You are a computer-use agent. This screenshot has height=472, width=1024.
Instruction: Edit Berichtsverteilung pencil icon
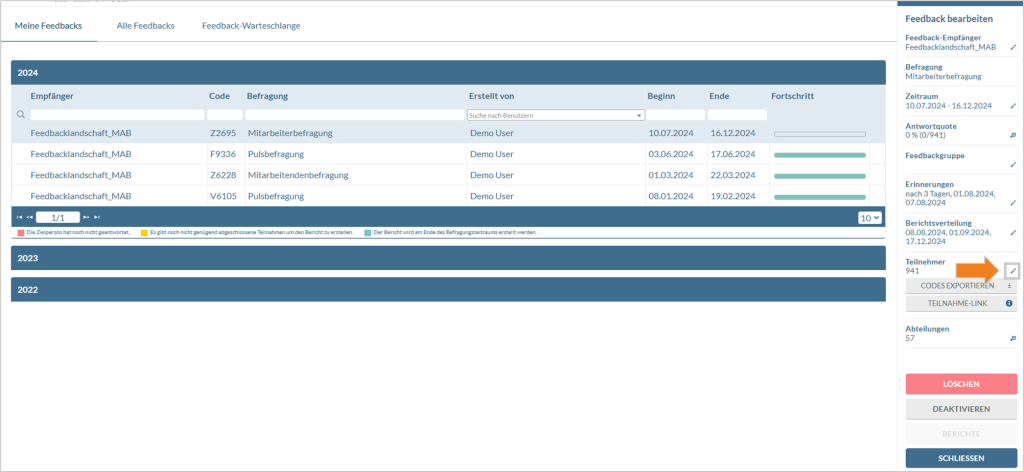tap(1013, 232)
